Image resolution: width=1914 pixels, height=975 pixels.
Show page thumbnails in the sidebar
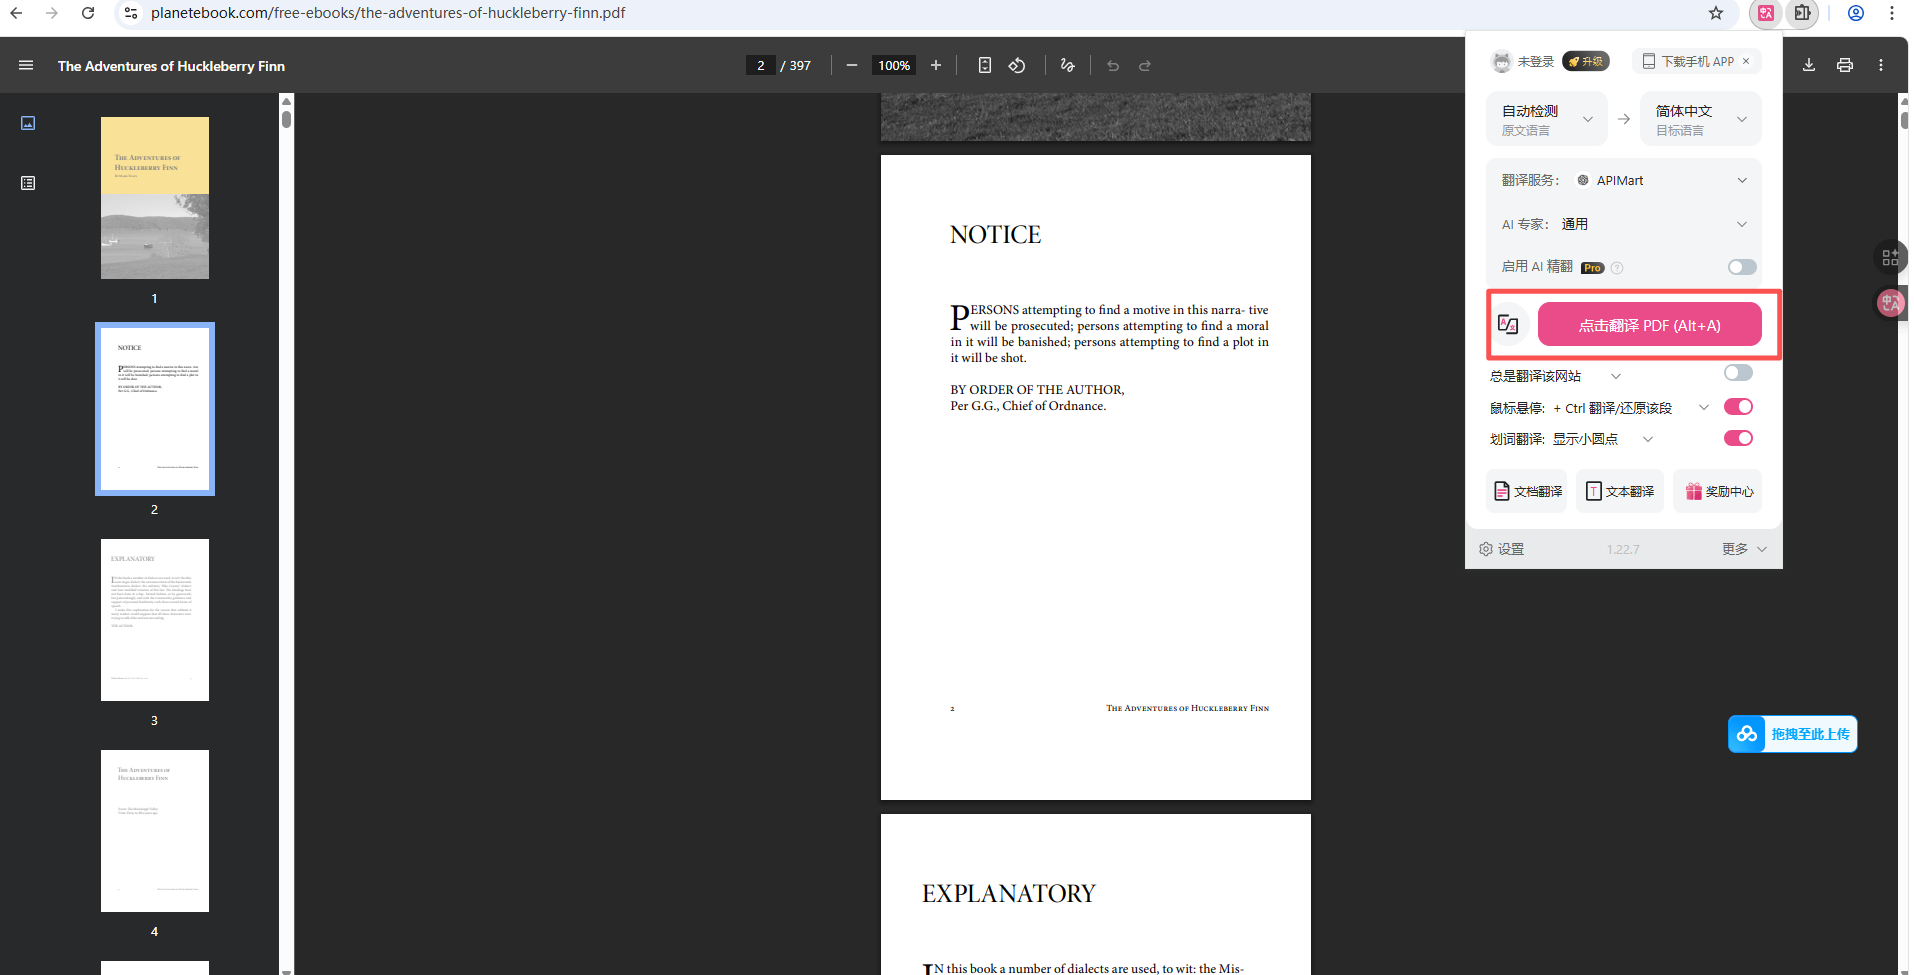point(28,123)
